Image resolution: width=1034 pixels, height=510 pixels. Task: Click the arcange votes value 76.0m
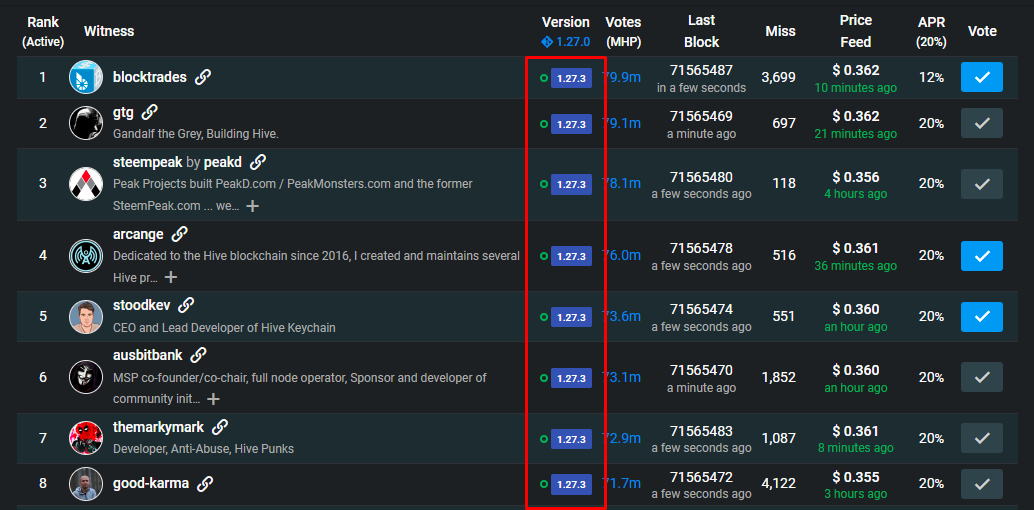(x=623, y=255)
